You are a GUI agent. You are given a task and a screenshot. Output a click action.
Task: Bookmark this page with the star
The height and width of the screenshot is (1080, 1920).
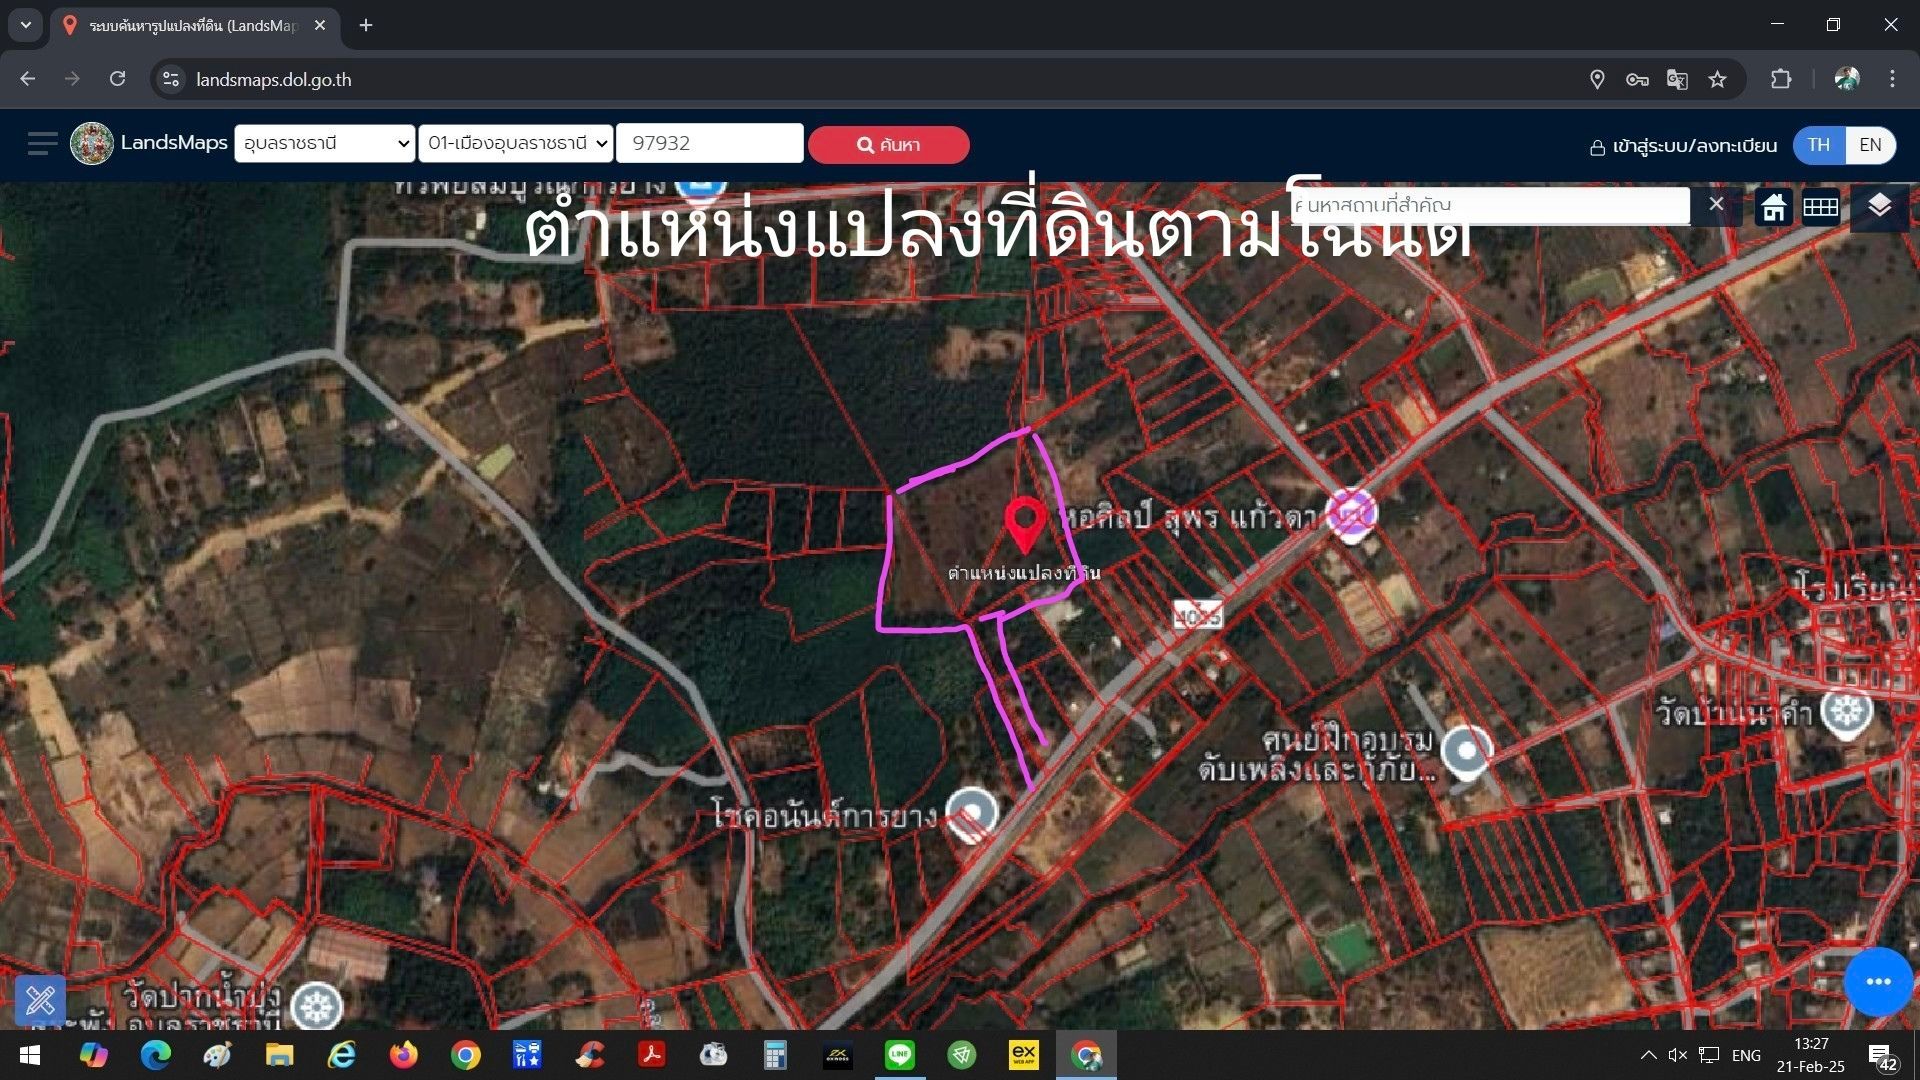(x=1717, y=79)
